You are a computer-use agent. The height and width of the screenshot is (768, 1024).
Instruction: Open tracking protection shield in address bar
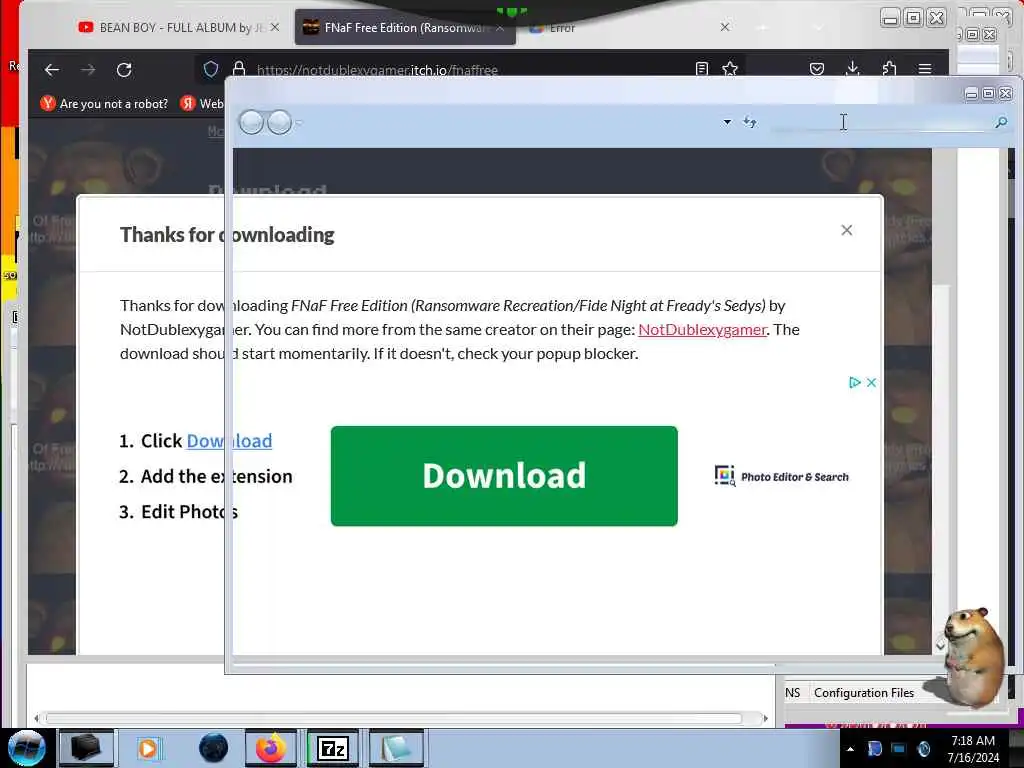[x=210, y=69]
